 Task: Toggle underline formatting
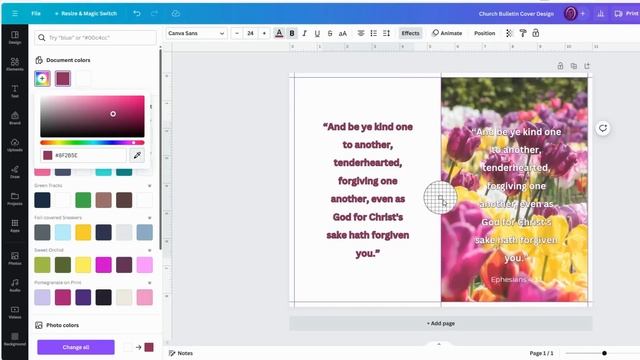click(317, 33)
